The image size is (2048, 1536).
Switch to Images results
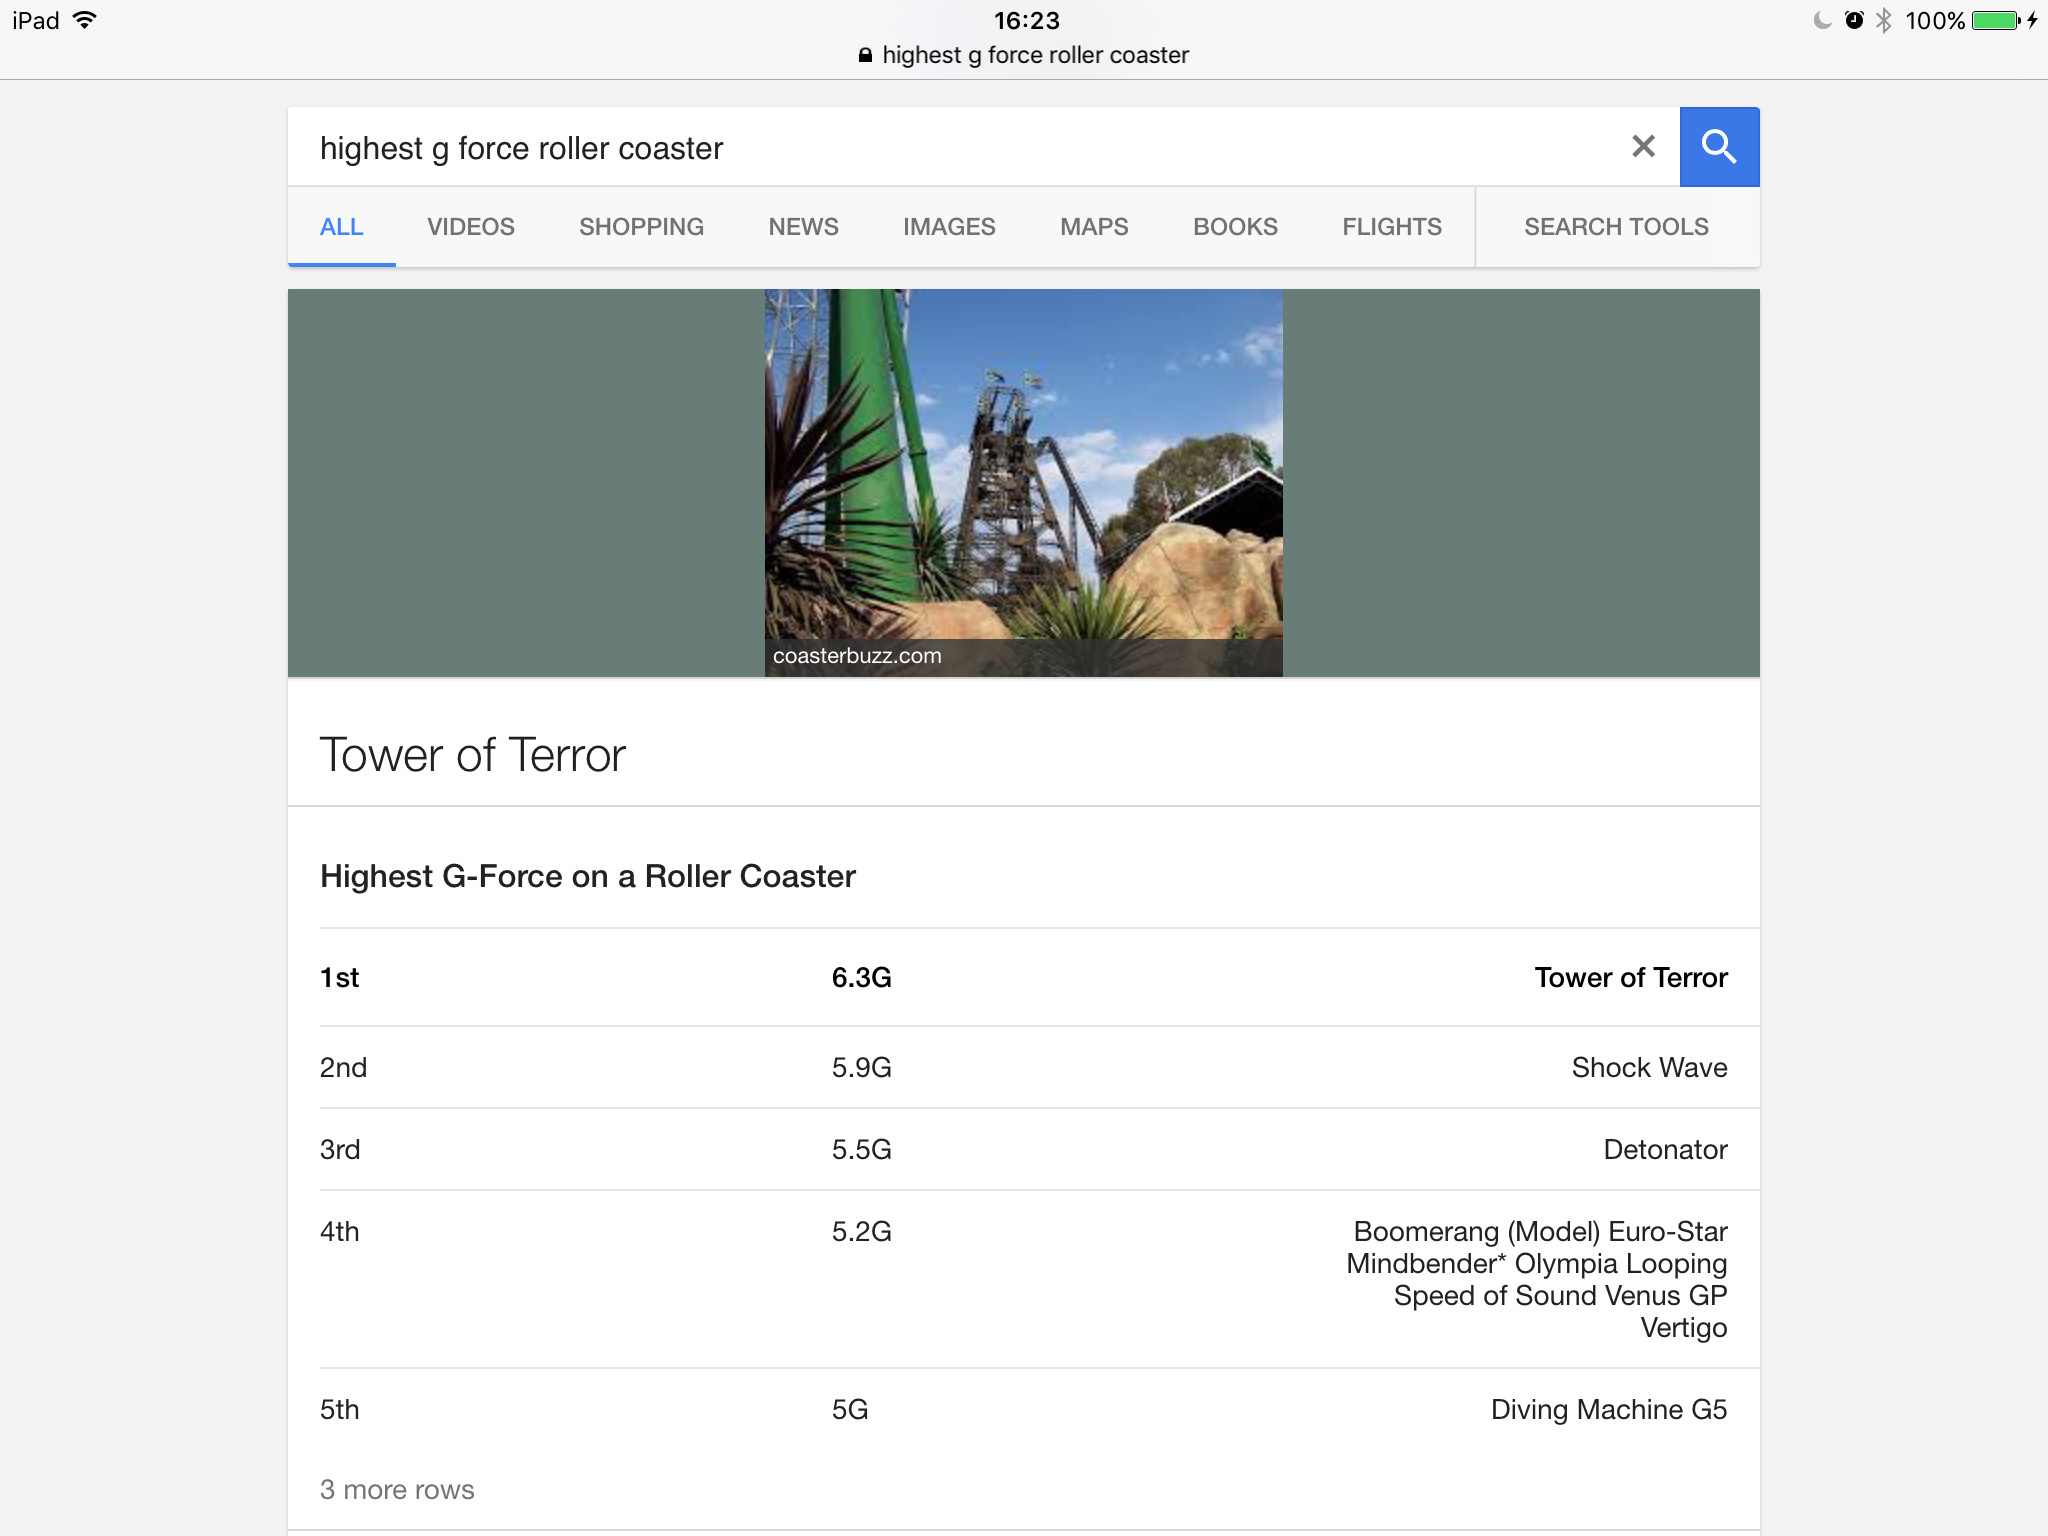click(948, 227)
